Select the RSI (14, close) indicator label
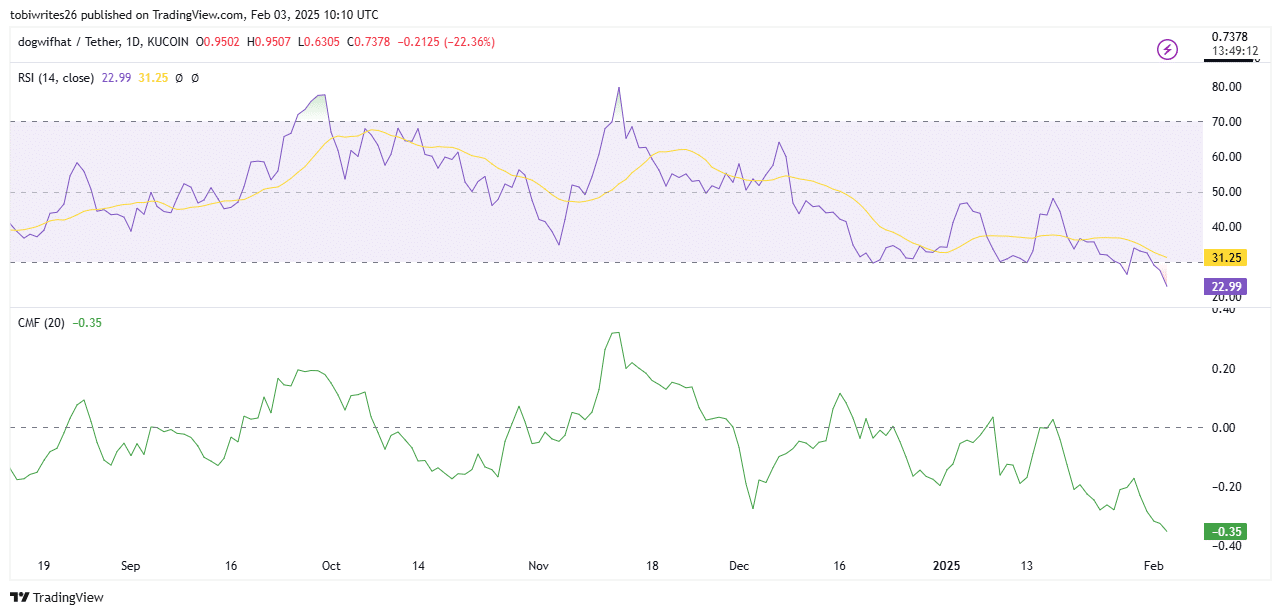The height and width of the screenshot is (615, 1281). coord(56,77)
